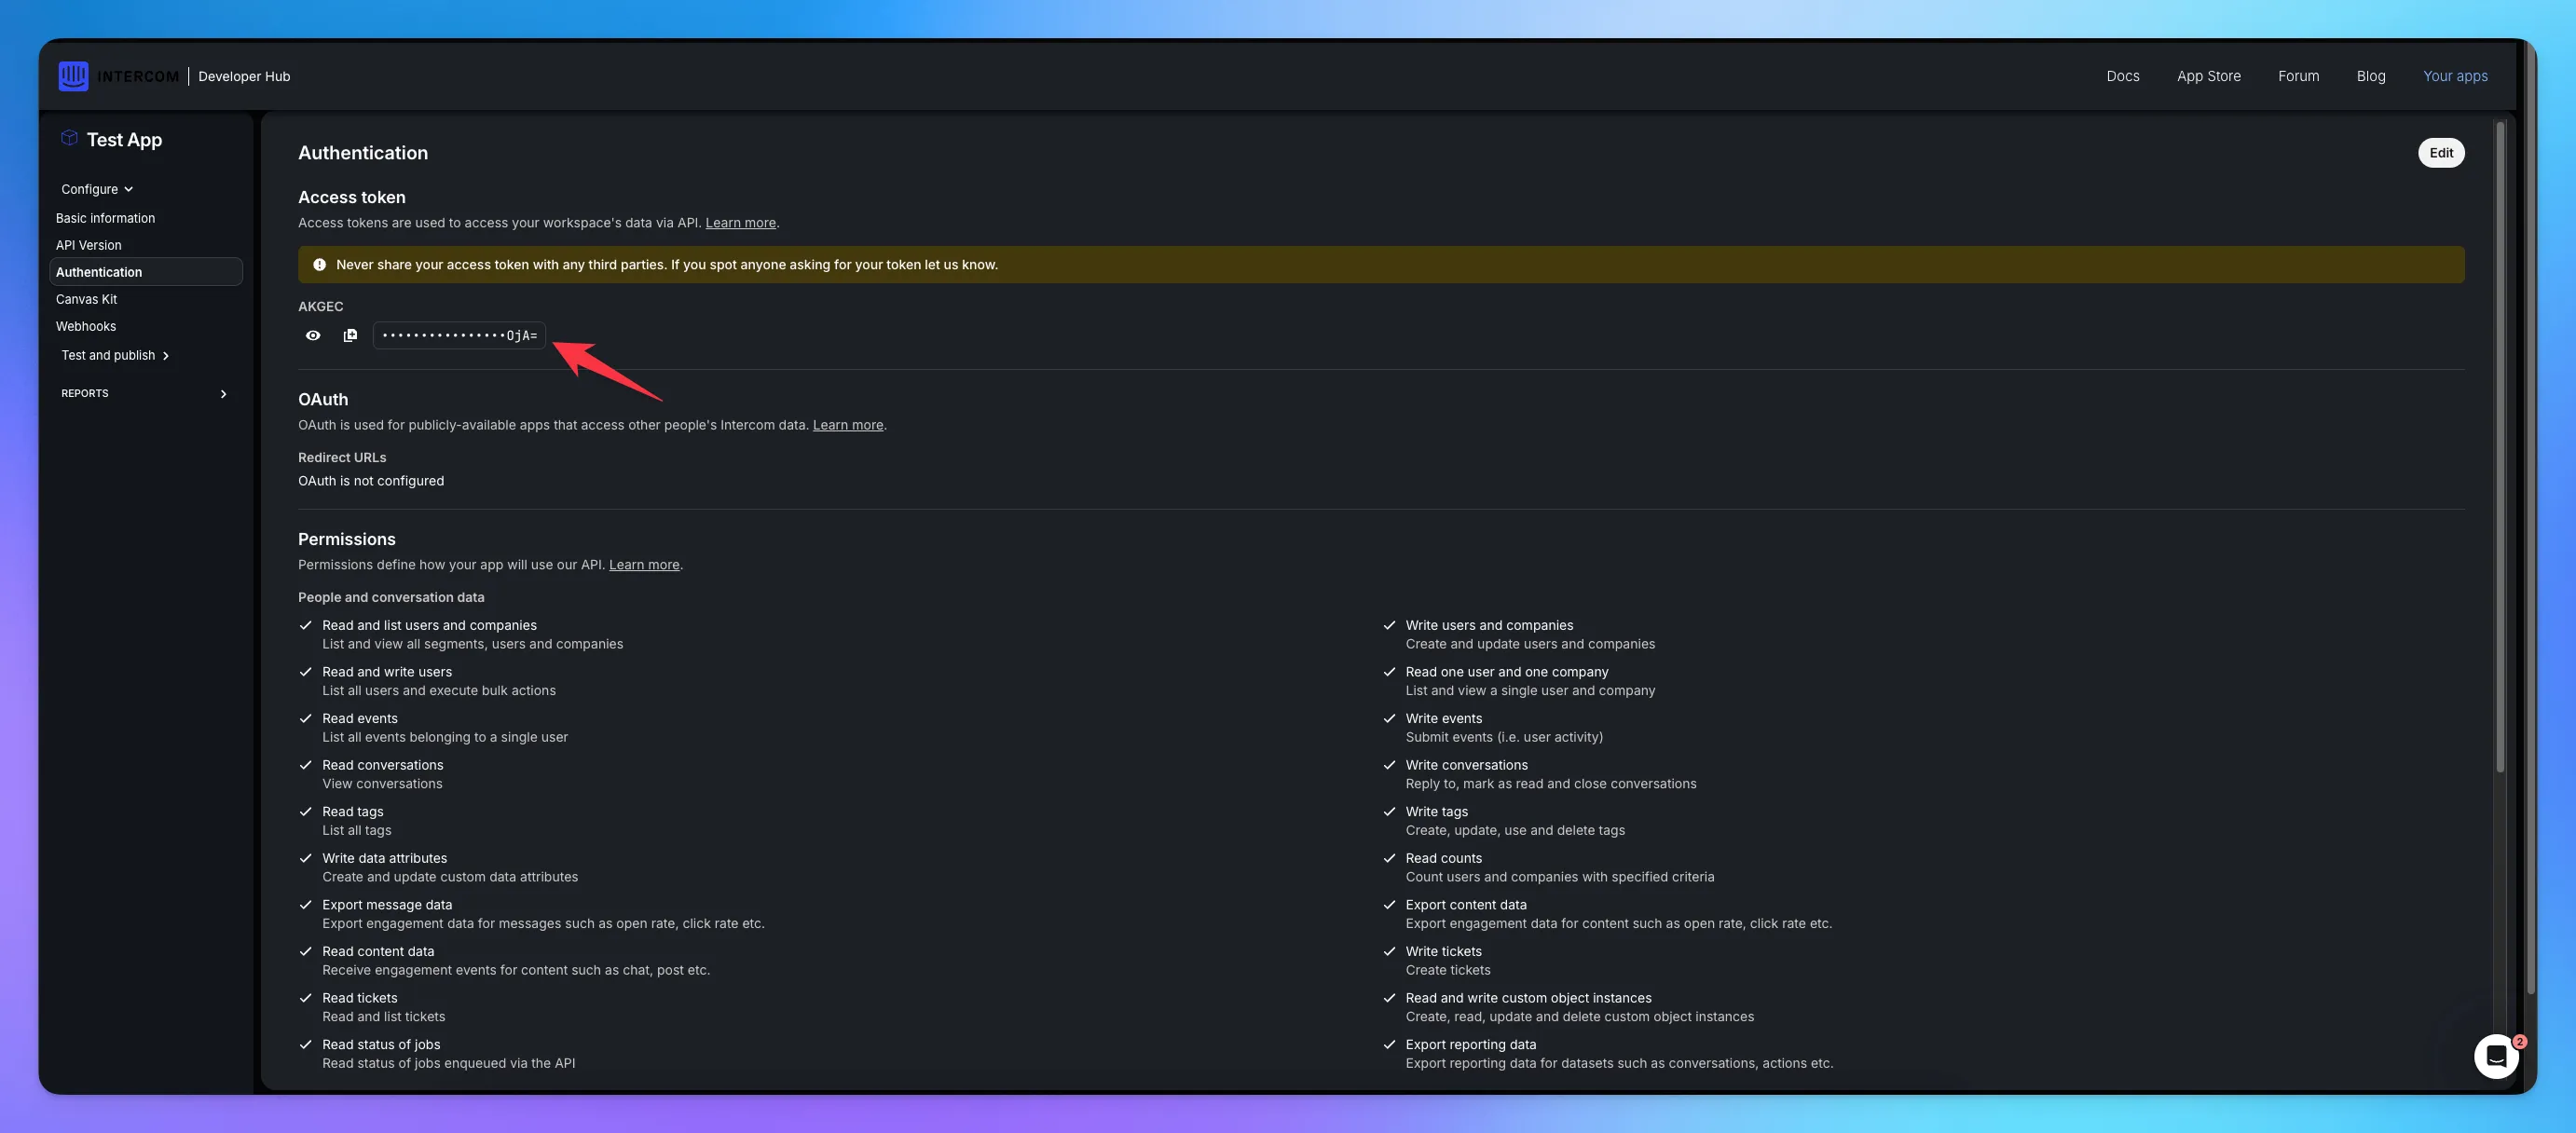
Task: Visit the Forum
Action: pos(2298,76)
